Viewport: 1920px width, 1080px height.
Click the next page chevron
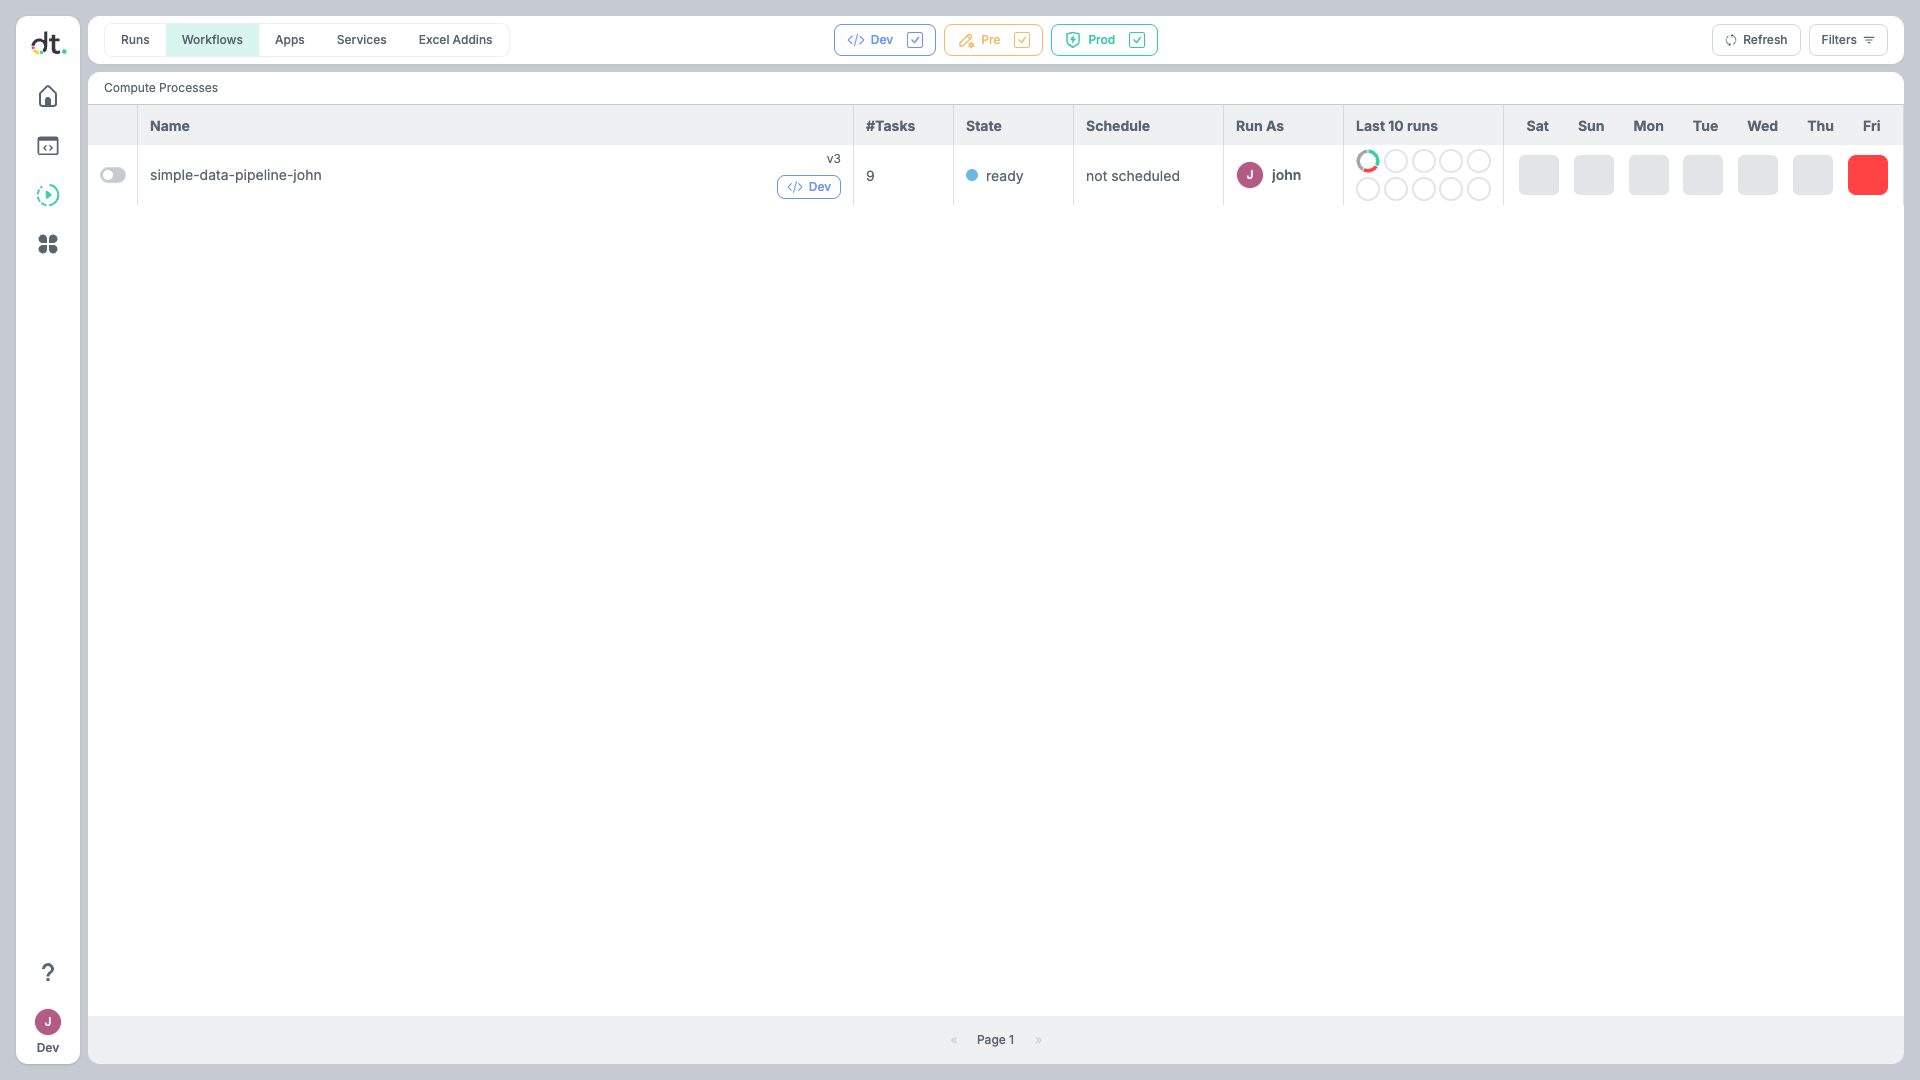tap(1038, 1040)
